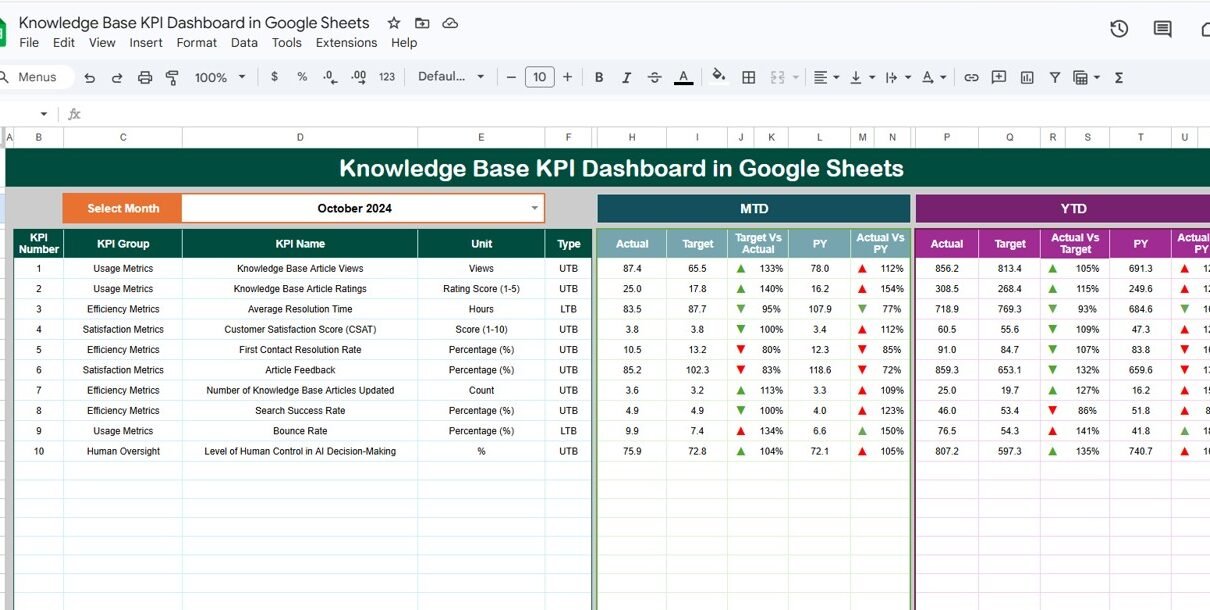The width and height of the screenshot is (1210, 610).
Task: Open the font family dropdown
Action: (x=450, y=77)
